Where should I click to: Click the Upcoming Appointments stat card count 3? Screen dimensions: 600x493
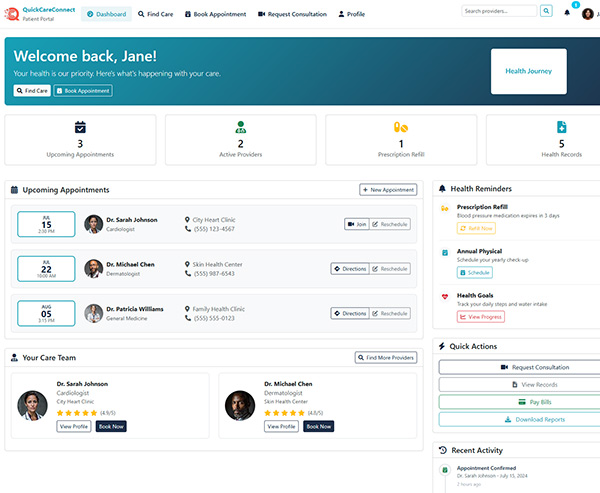pyautogui.click(x=80, y=144)
